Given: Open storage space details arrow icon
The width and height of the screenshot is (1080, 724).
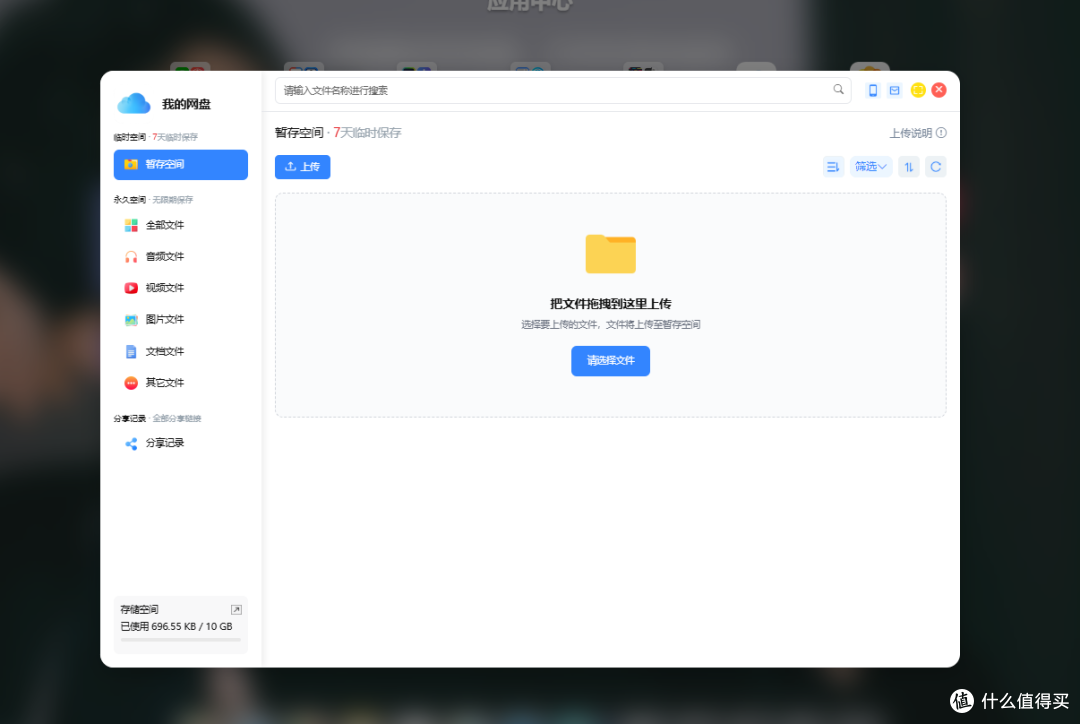Looking at the screenshot, I should 236,610.
